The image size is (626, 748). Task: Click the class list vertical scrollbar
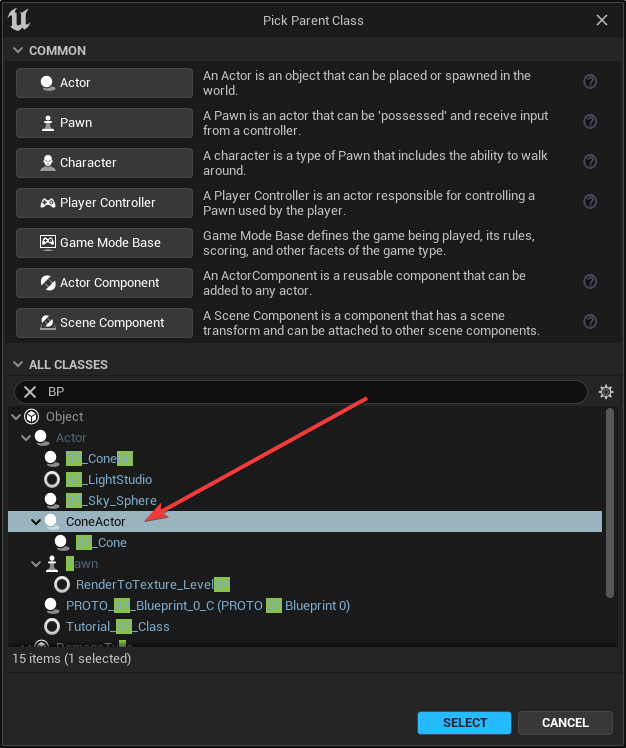coord(609,500)
